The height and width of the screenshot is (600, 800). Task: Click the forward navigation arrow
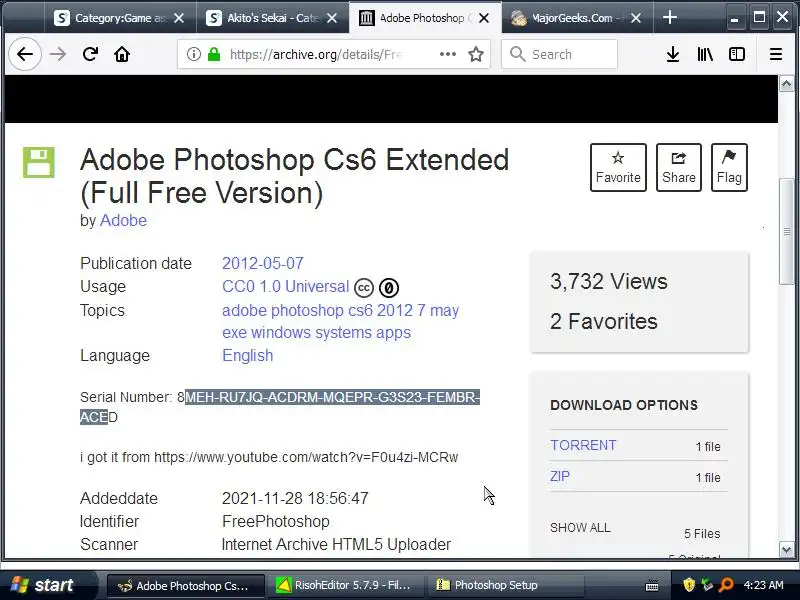[x=58, y=54]
